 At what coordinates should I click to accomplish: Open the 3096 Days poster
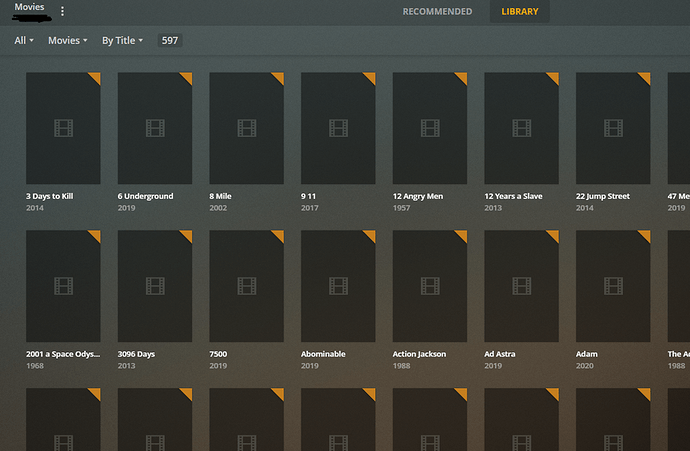[155, 286]
